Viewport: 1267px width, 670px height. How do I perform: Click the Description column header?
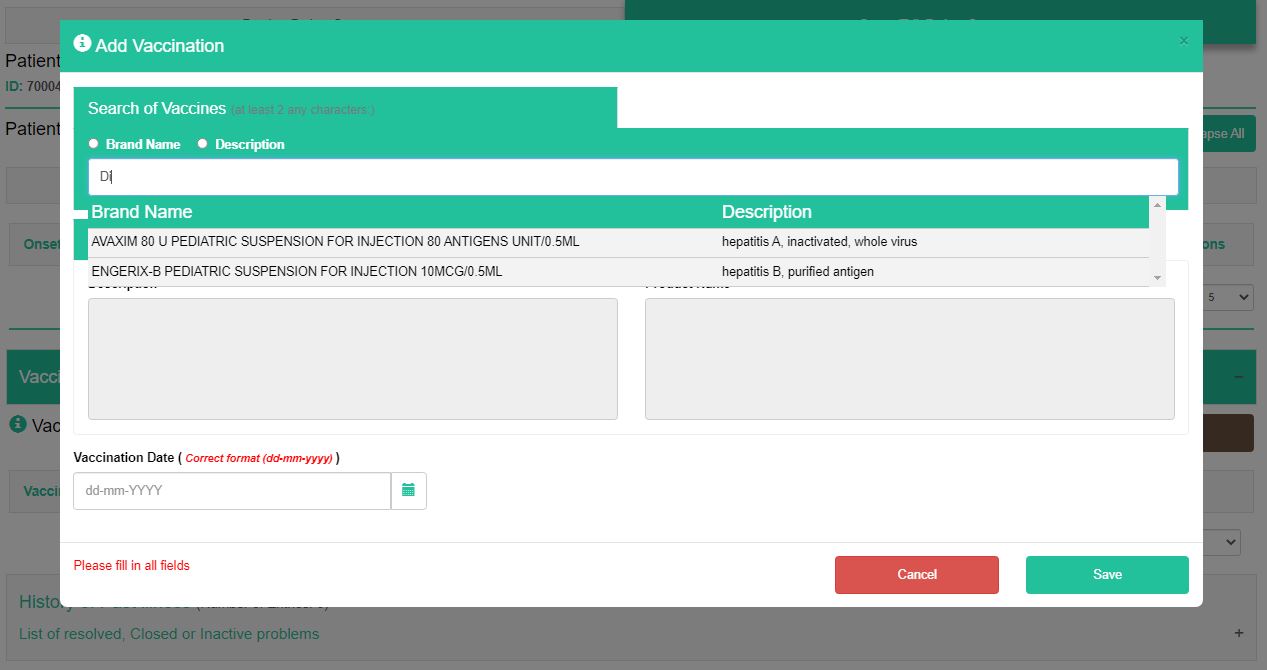(x=766, y=212)
